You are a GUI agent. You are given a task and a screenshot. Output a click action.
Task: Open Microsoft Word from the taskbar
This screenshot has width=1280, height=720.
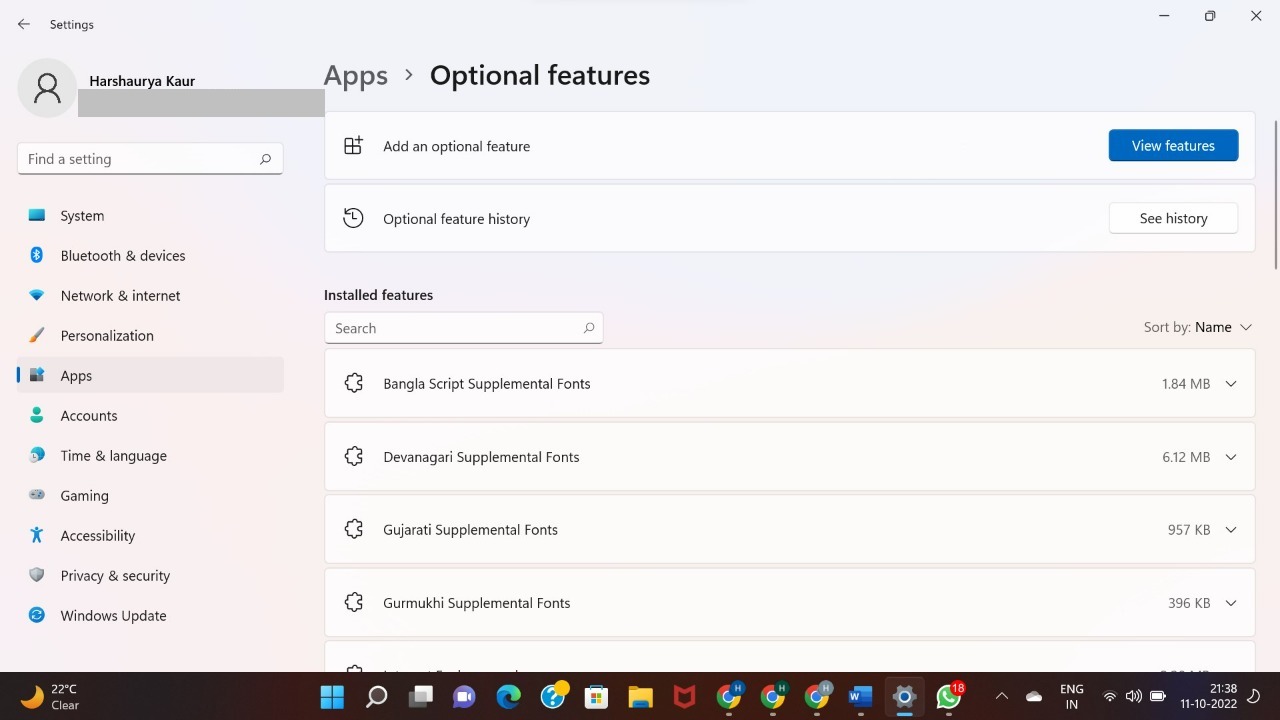[x=859, y=696]
